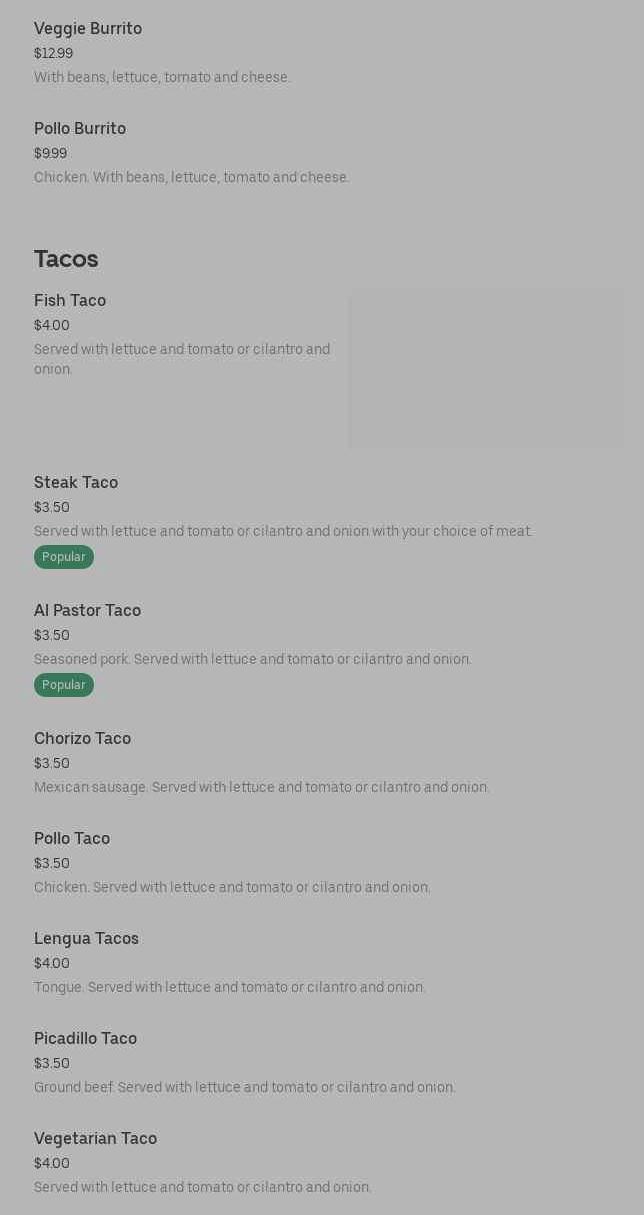Screen dimensions: 644x1215
Task: Open the Pollo Taco item
Action: [x=72, y=839]
